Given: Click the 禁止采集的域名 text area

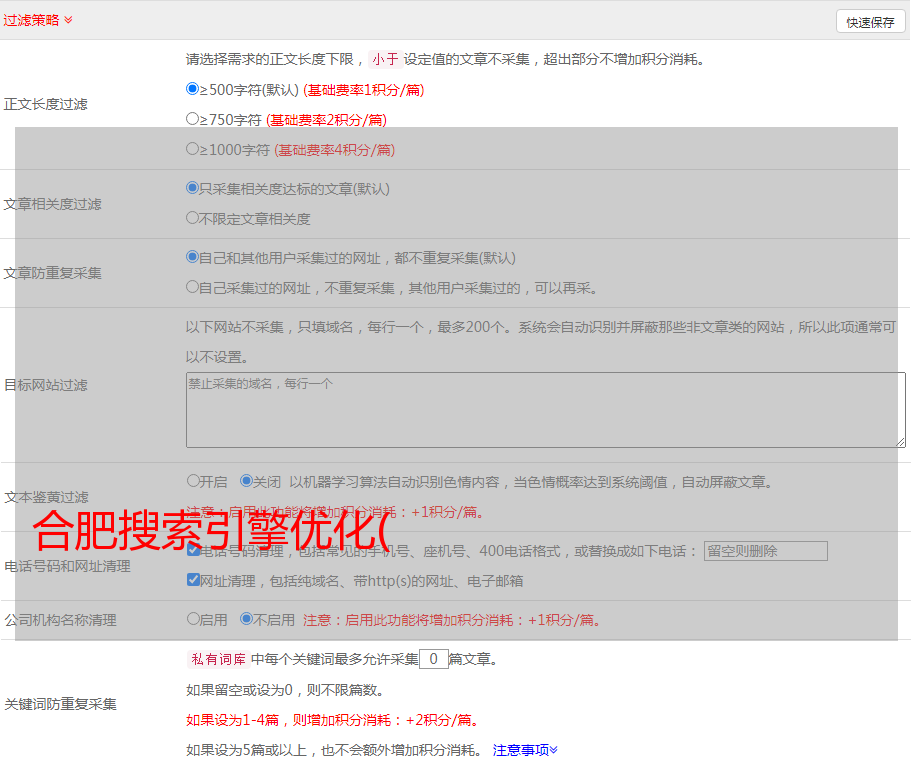Looking at the screenshot, I should (x=545, y=410).
